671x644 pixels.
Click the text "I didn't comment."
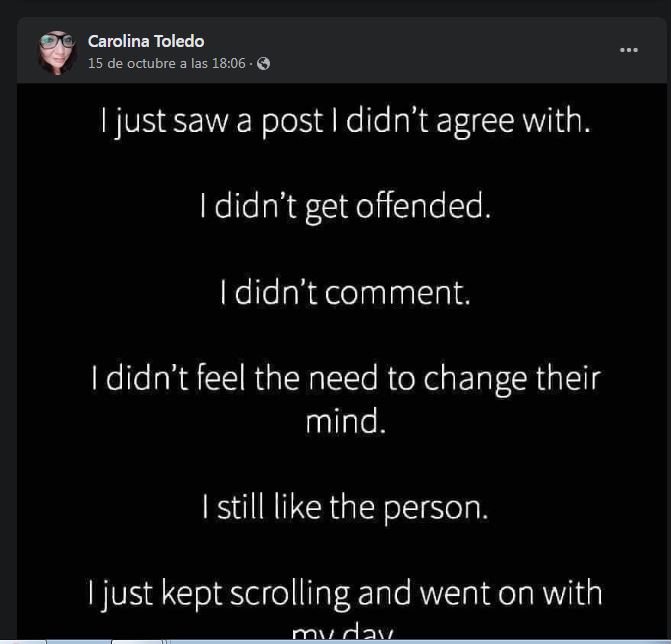coord(345,293)
